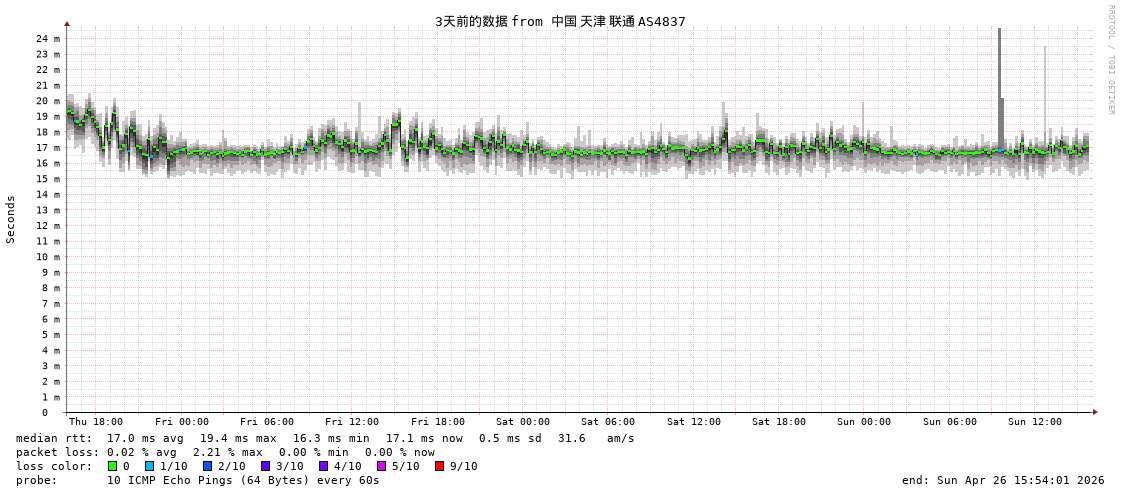This screenshot has width=1121, height=494.
Task: Click the Sun 06:00 time axis label
Action: (x=950, y=422)
